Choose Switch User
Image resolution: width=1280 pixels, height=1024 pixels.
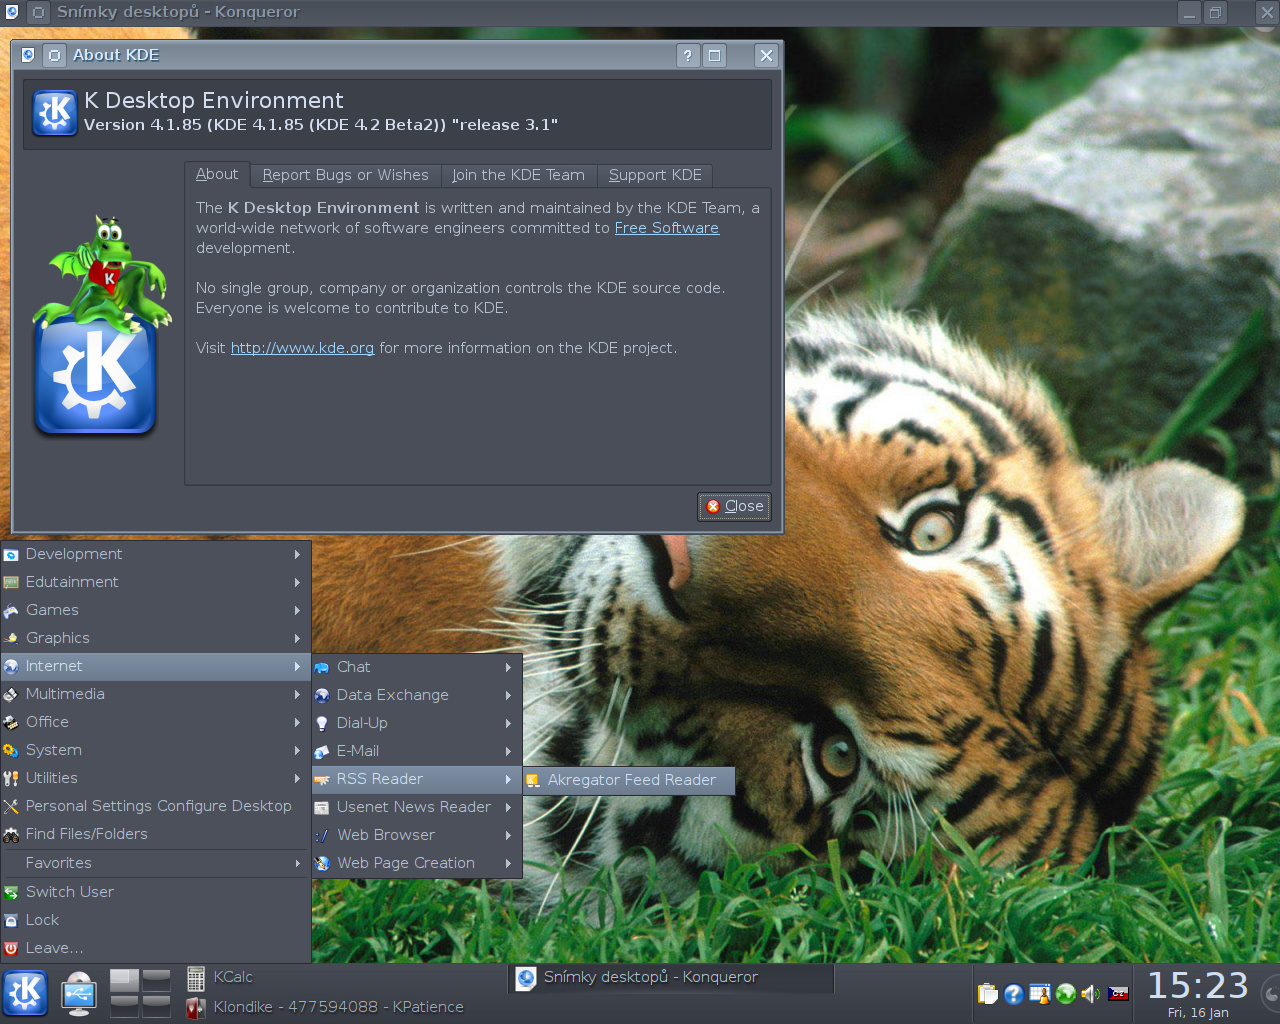(x=156, y=892)
